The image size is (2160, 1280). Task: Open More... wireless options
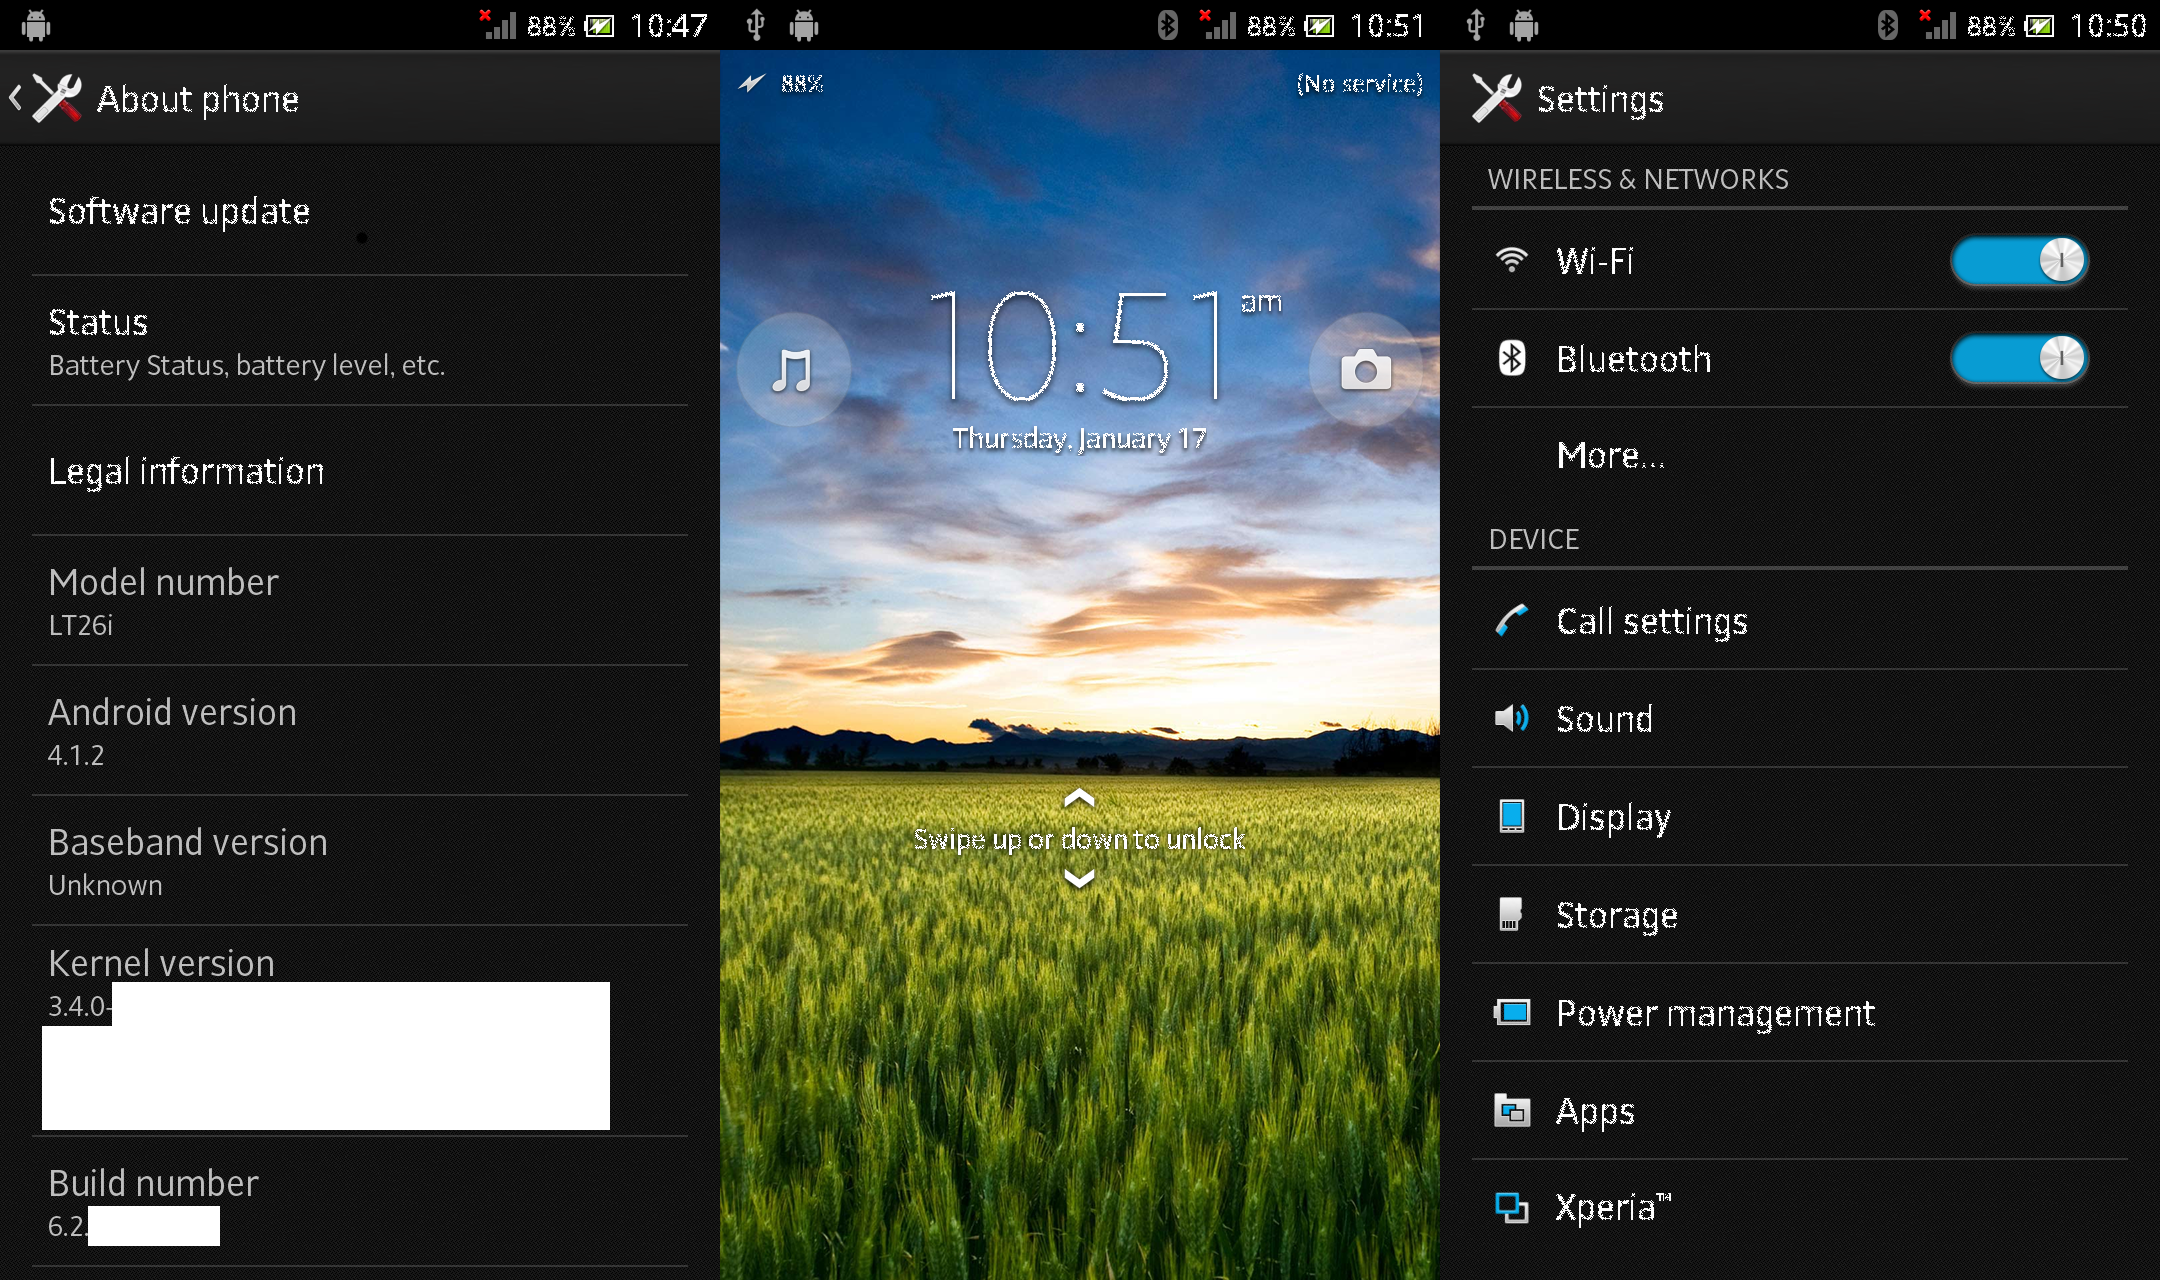pos(1800,456)
